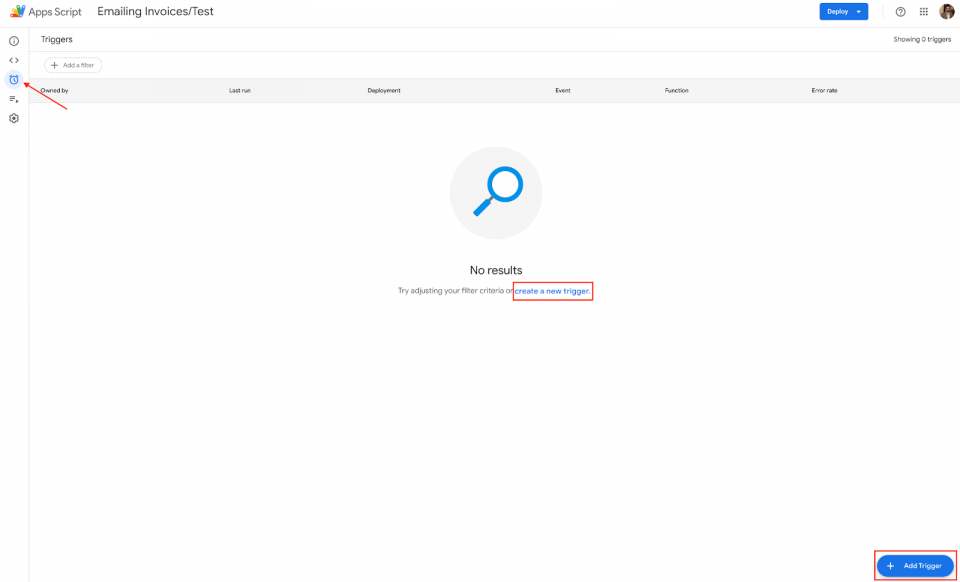Select the Triggers page heading tab
960x582 pixels.
click(x=56, y=39)
